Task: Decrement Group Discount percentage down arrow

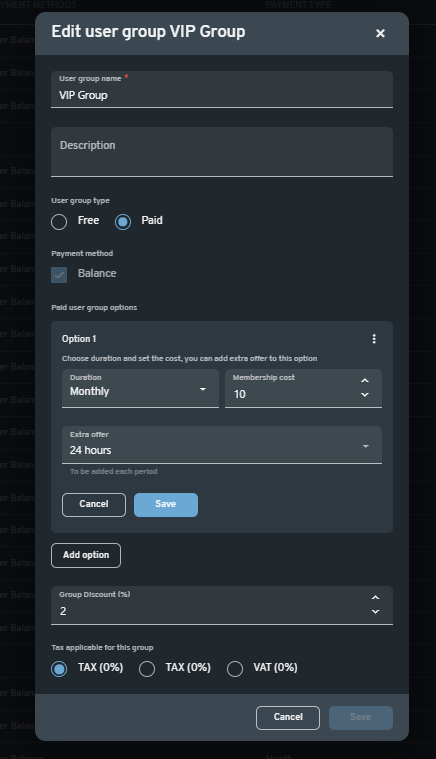Action: pos(376,612)
